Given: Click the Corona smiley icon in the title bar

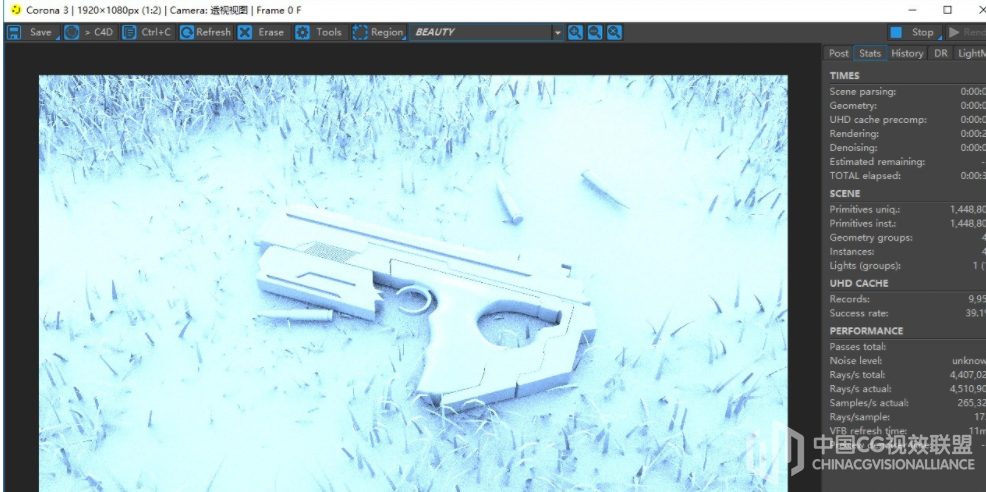Looking at the screenshot, I should click(x=16, y=10).
